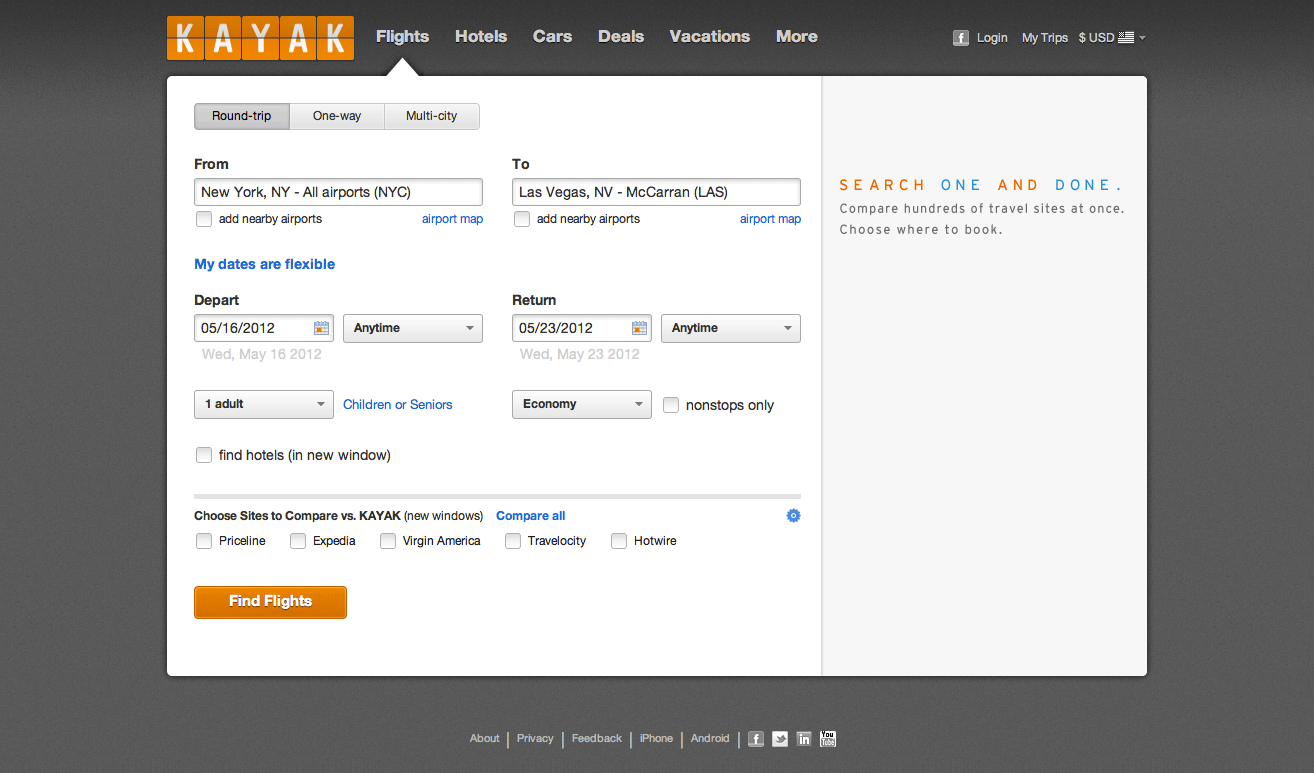1314x773 pixels.
Task: Select the Multi-city tab
Action: (432, 116)
